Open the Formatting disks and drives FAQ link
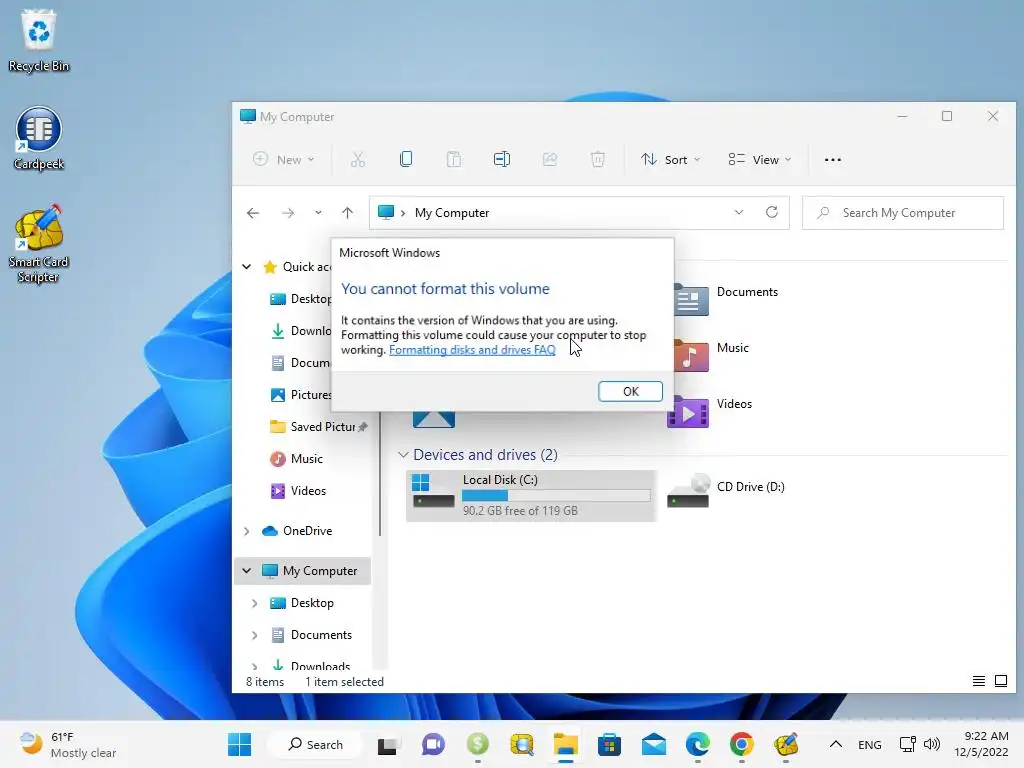Image resolution: width=1024 pixels, height=768 pixels. pyautogui.click(x=472, y=349)
